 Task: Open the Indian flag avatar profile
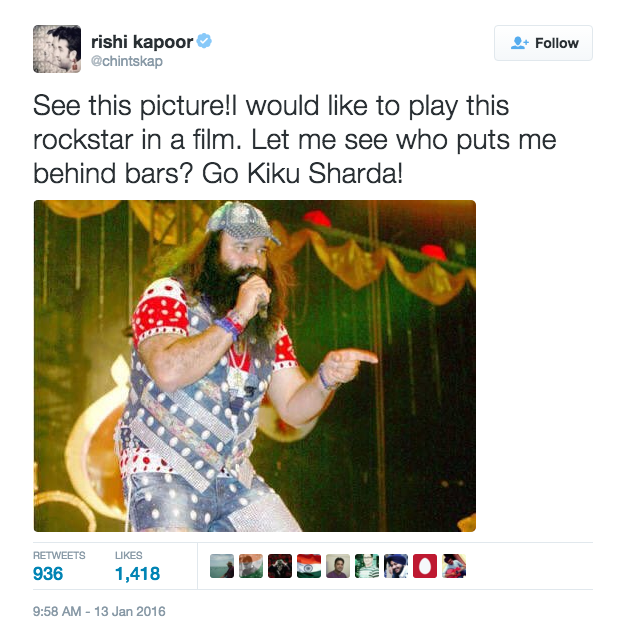(x=309, y=567)
